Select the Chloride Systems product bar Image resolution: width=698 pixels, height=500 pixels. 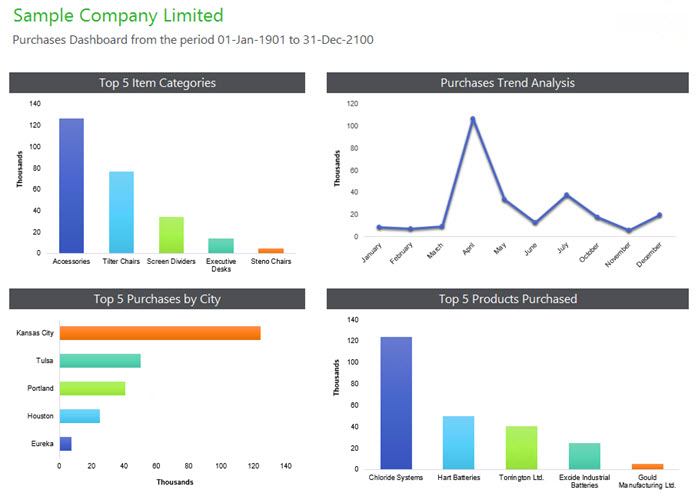tap(396, 402)
